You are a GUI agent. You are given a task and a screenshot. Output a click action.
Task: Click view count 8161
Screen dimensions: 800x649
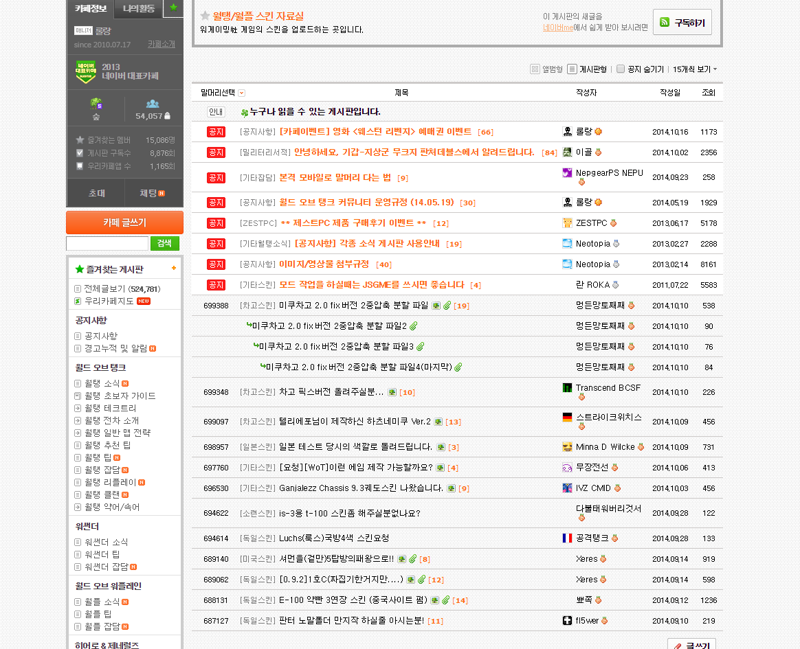point(709,264)
